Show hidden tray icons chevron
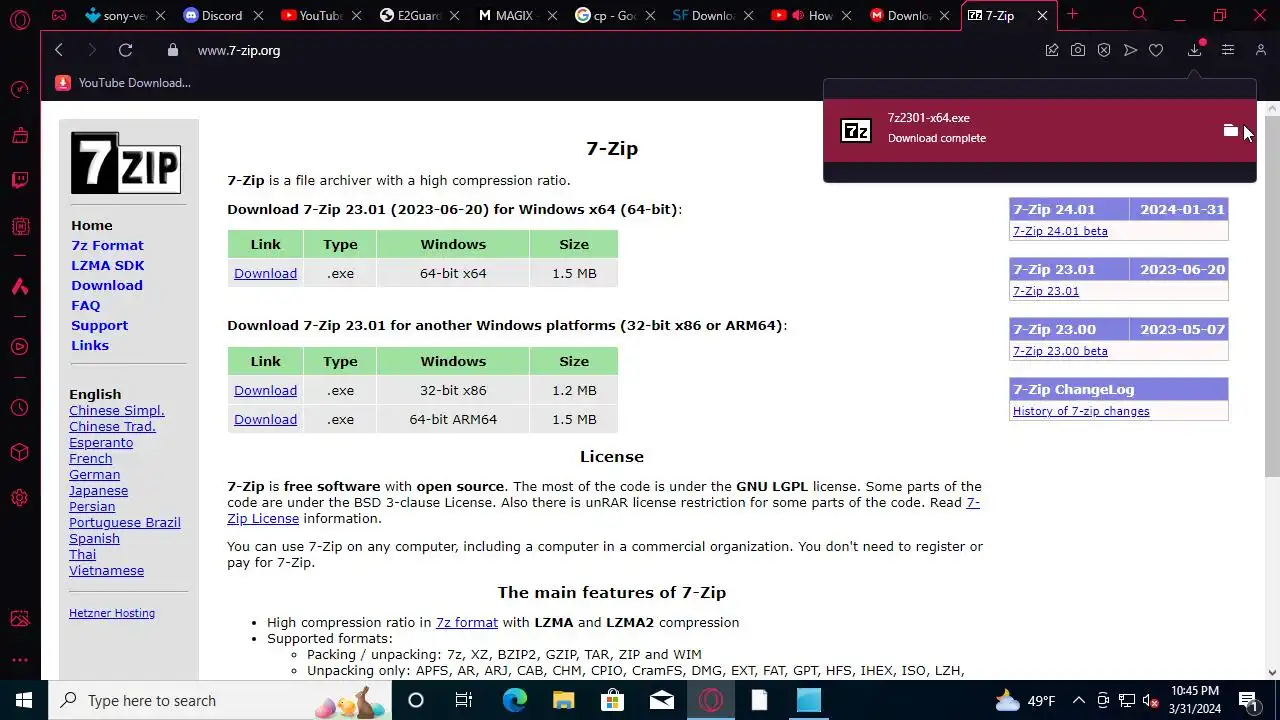This screenshot has height=720, width=1280. click(x=1079, y=700)
